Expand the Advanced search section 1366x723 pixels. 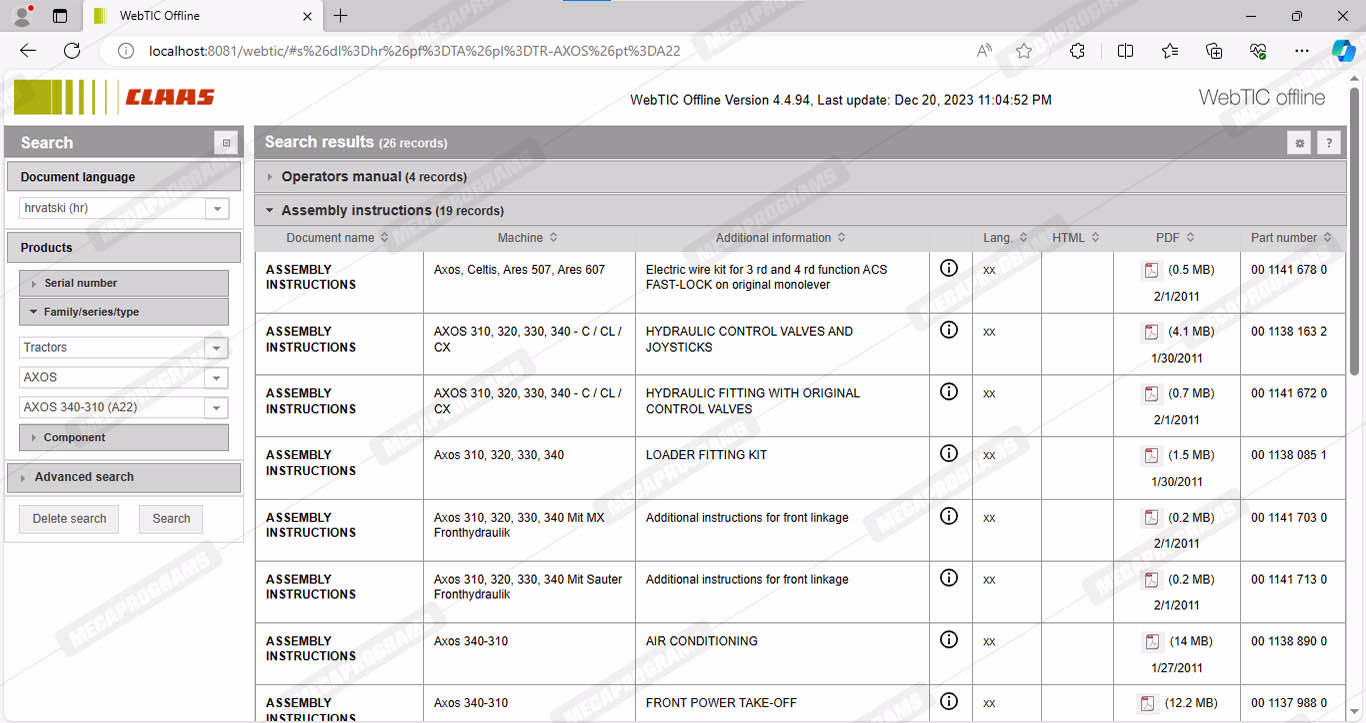pos(84,477)
